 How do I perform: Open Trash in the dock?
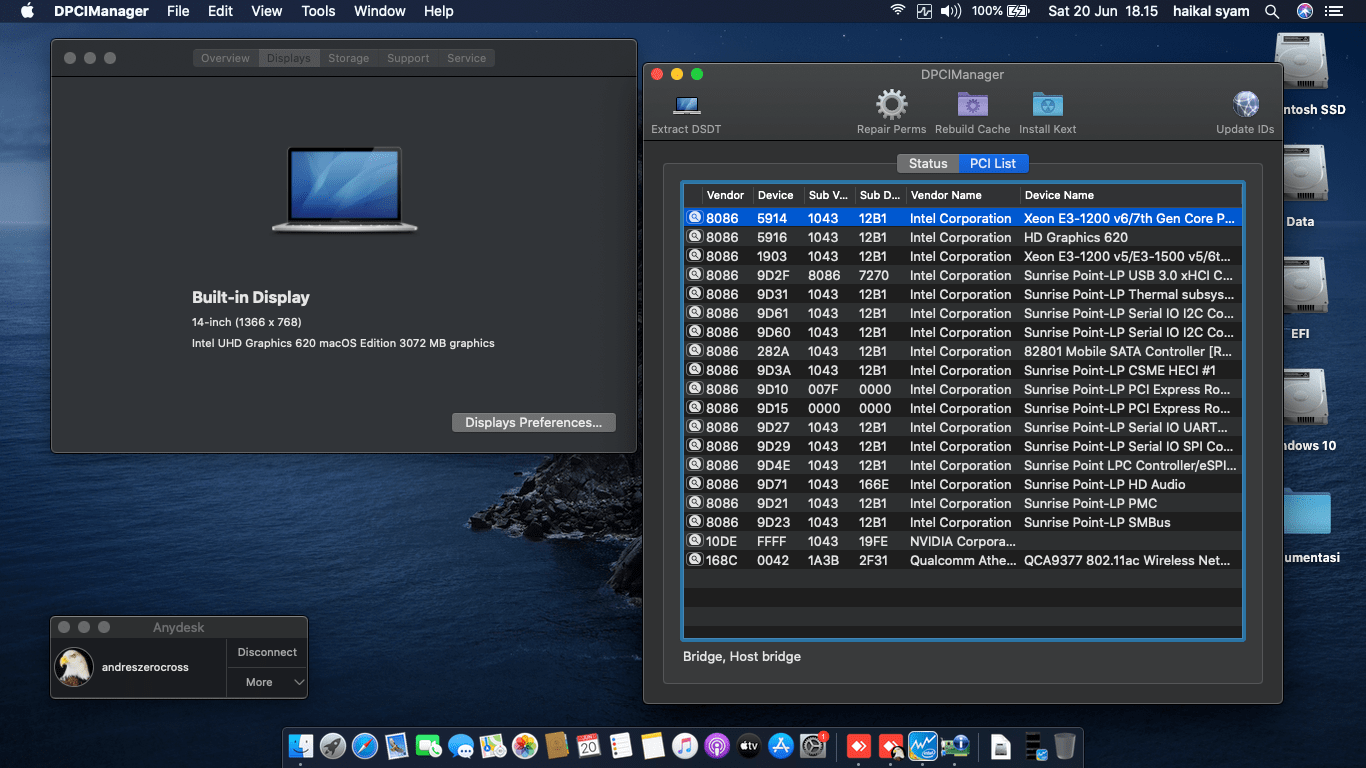1065,745
